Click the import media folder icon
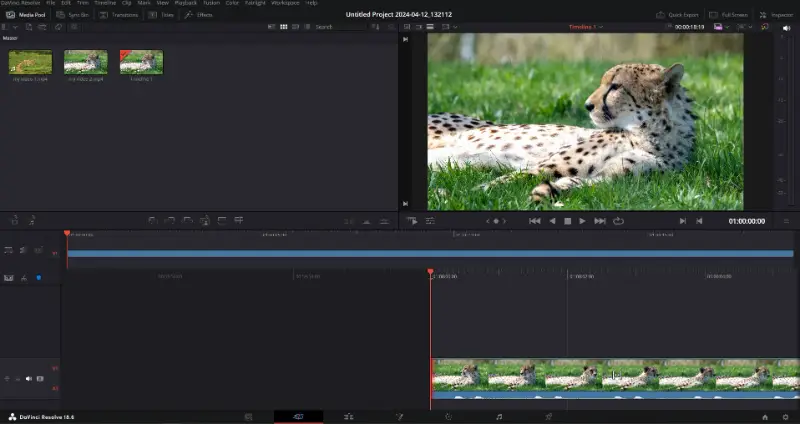This screenshot has height=424, width=800. [x=42, y=27]
